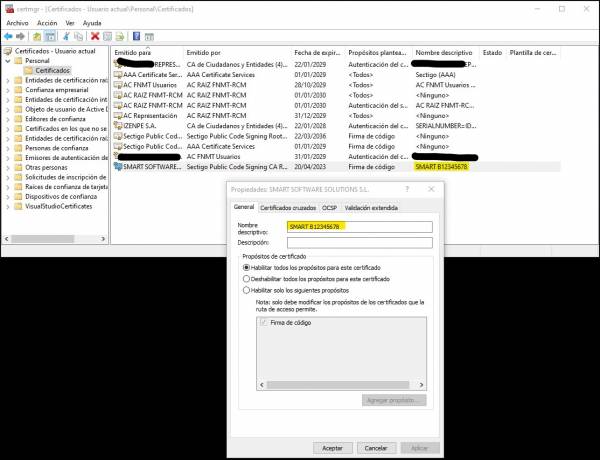Click the Forward arrow toolbar icon

click(20, 36)
